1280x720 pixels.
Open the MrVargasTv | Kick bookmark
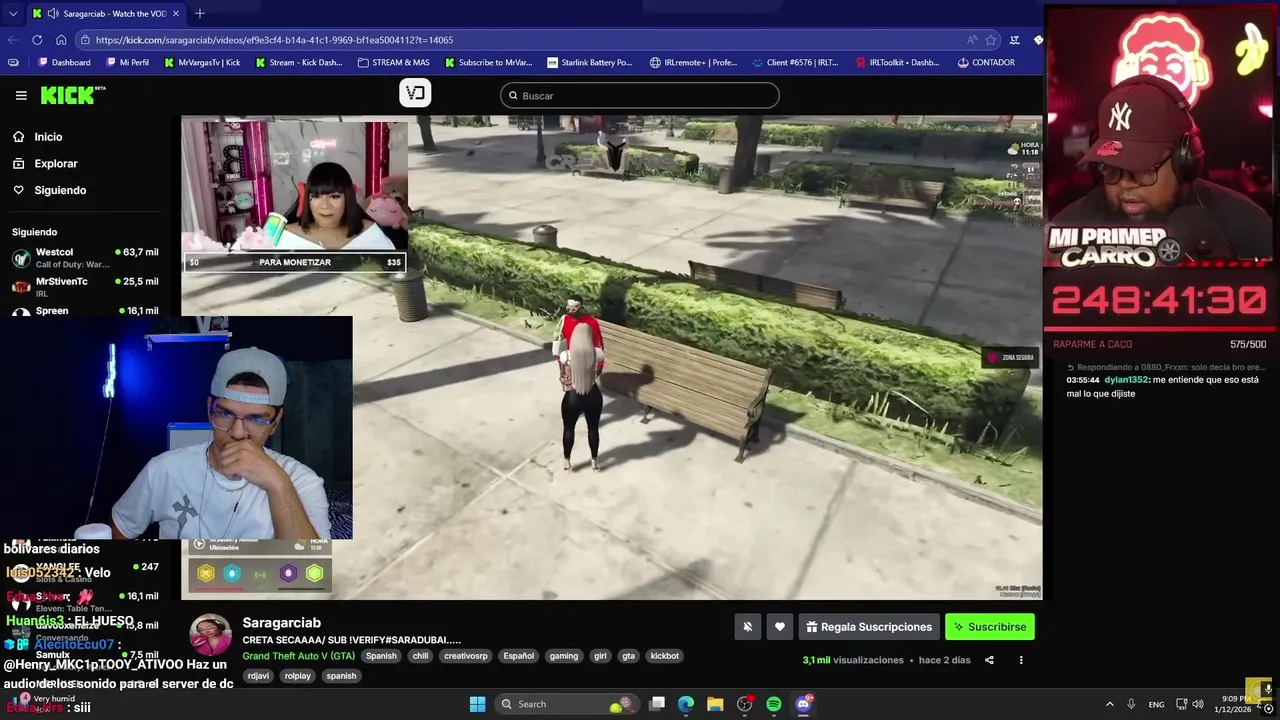pyautogui.click(x=201, y=62)
